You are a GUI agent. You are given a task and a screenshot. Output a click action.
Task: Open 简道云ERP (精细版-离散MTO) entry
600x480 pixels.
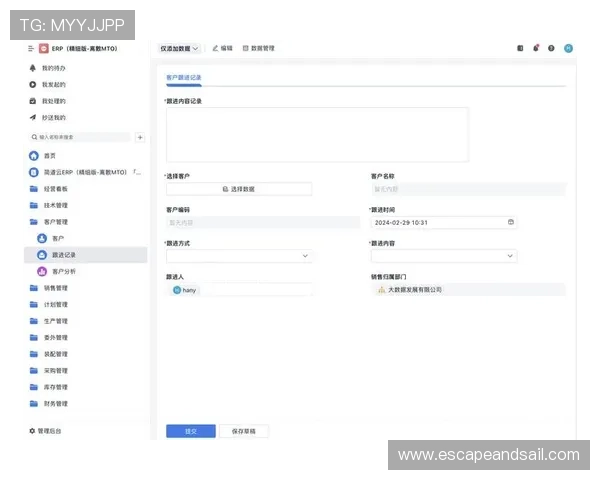pos(85,172)
